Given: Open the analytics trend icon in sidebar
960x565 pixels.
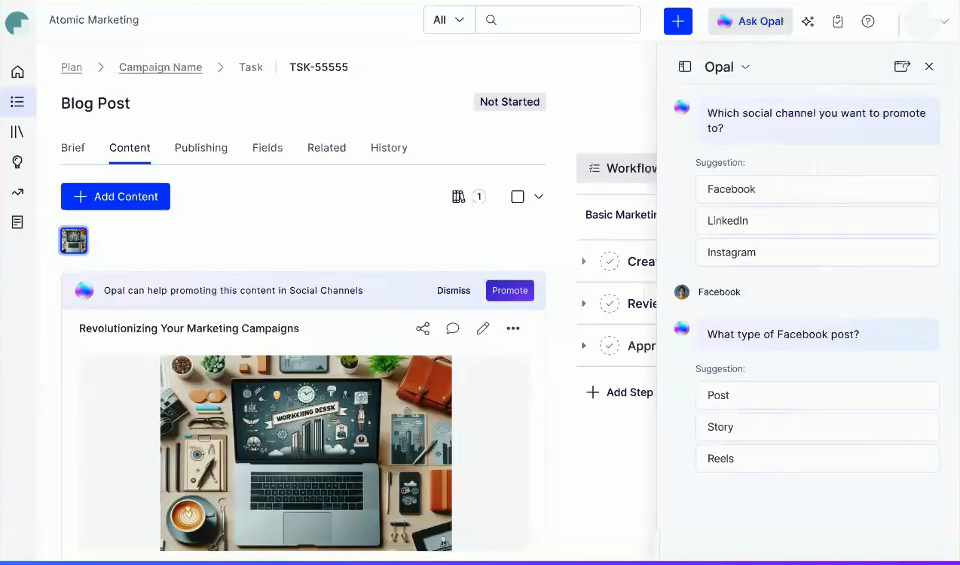Looking at the screenshot, I should (18, 192).
